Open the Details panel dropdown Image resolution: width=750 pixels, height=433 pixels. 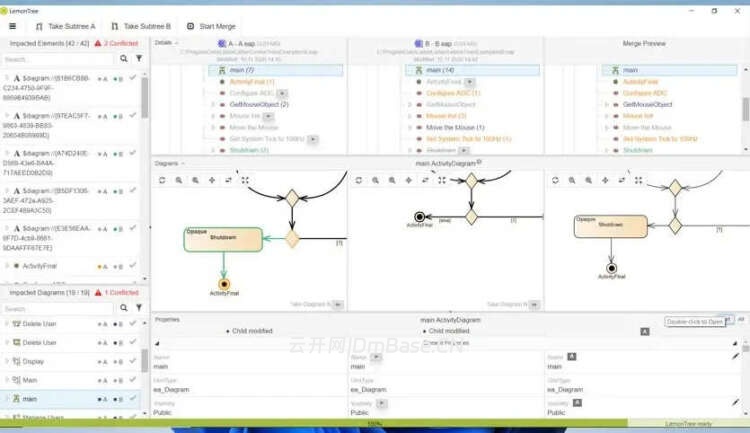coord(176,43)
